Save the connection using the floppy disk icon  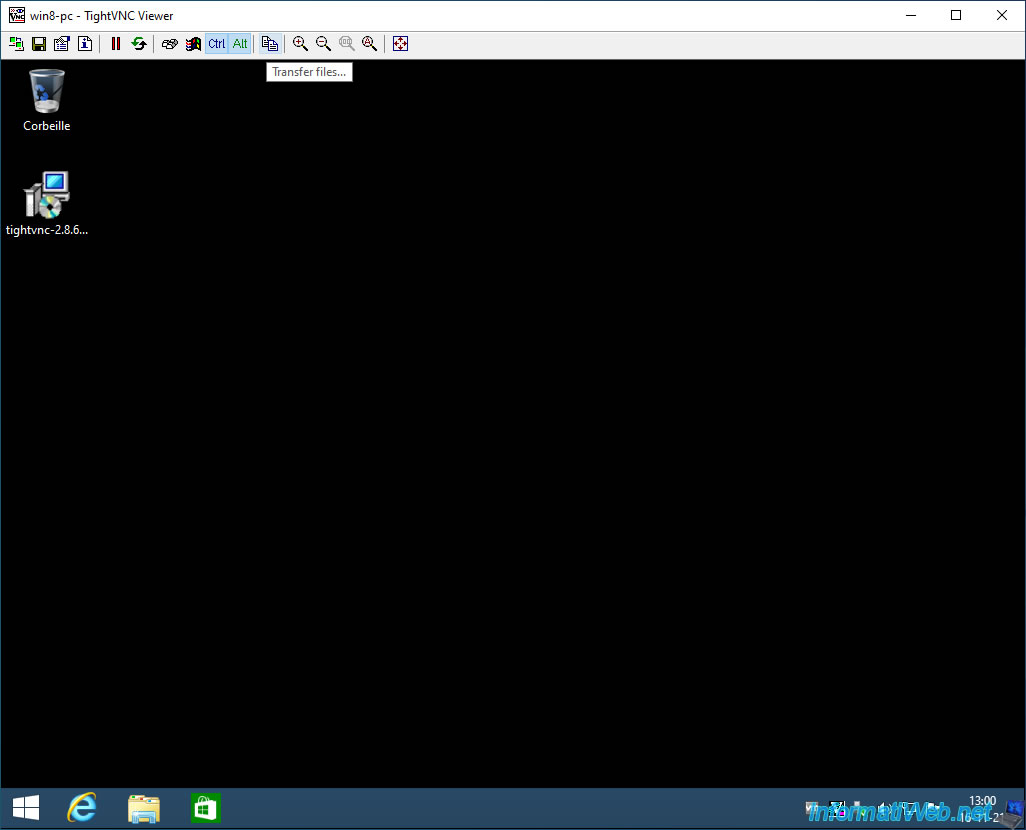[x=39, y=44]
